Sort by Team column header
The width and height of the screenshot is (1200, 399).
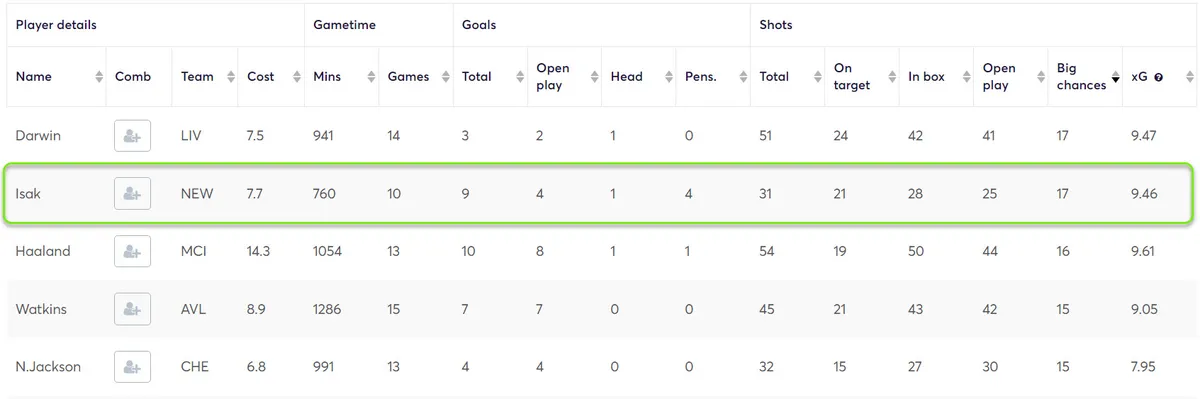197,77
